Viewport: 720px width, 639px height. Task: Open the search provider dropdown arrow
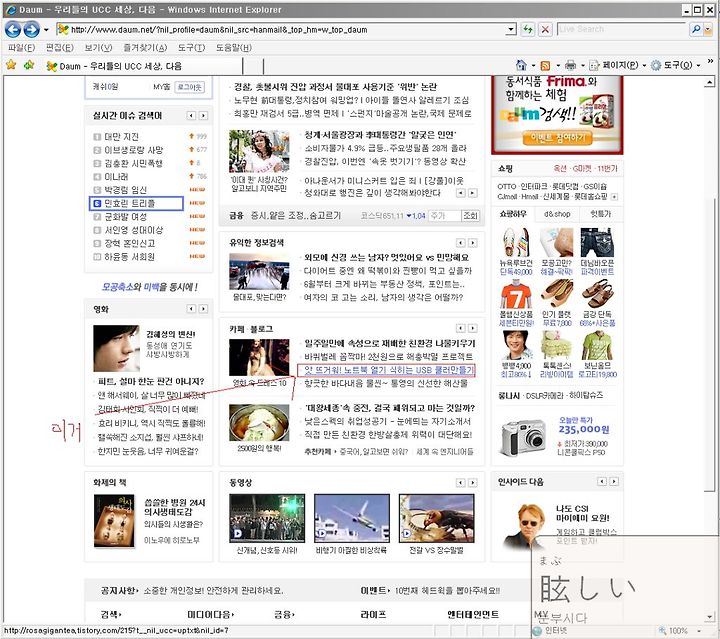pos(708,29)
